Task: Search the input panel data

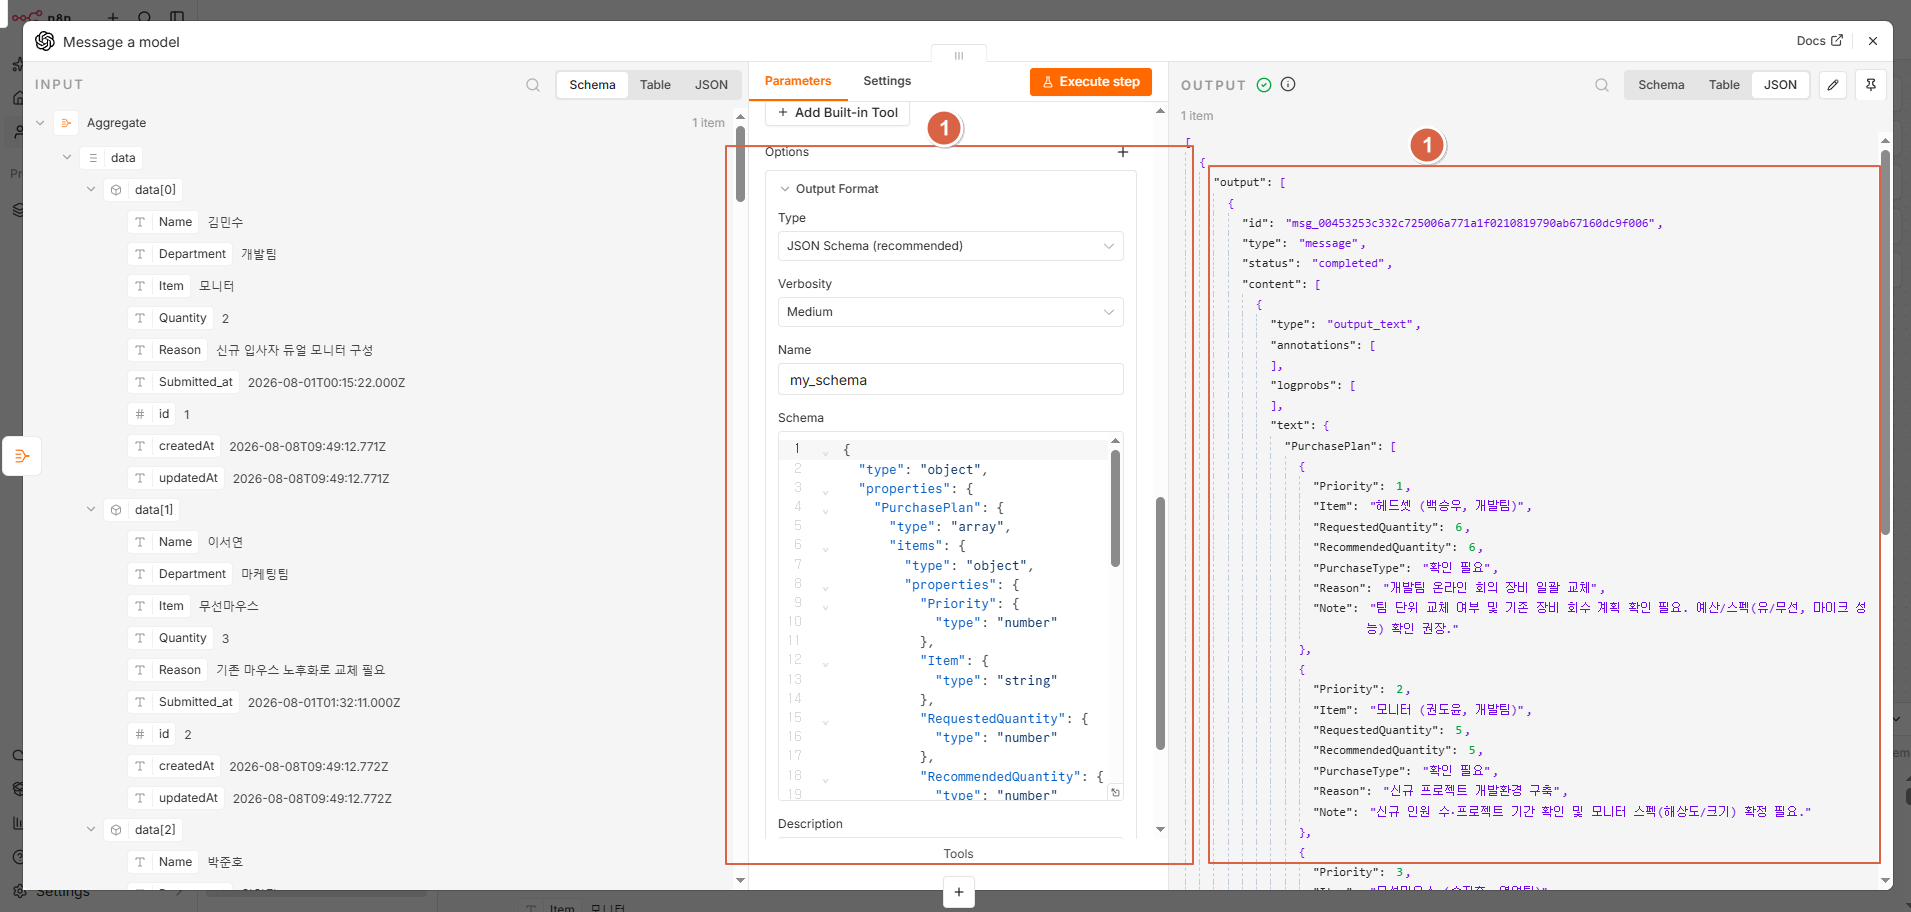Action: 533,85
